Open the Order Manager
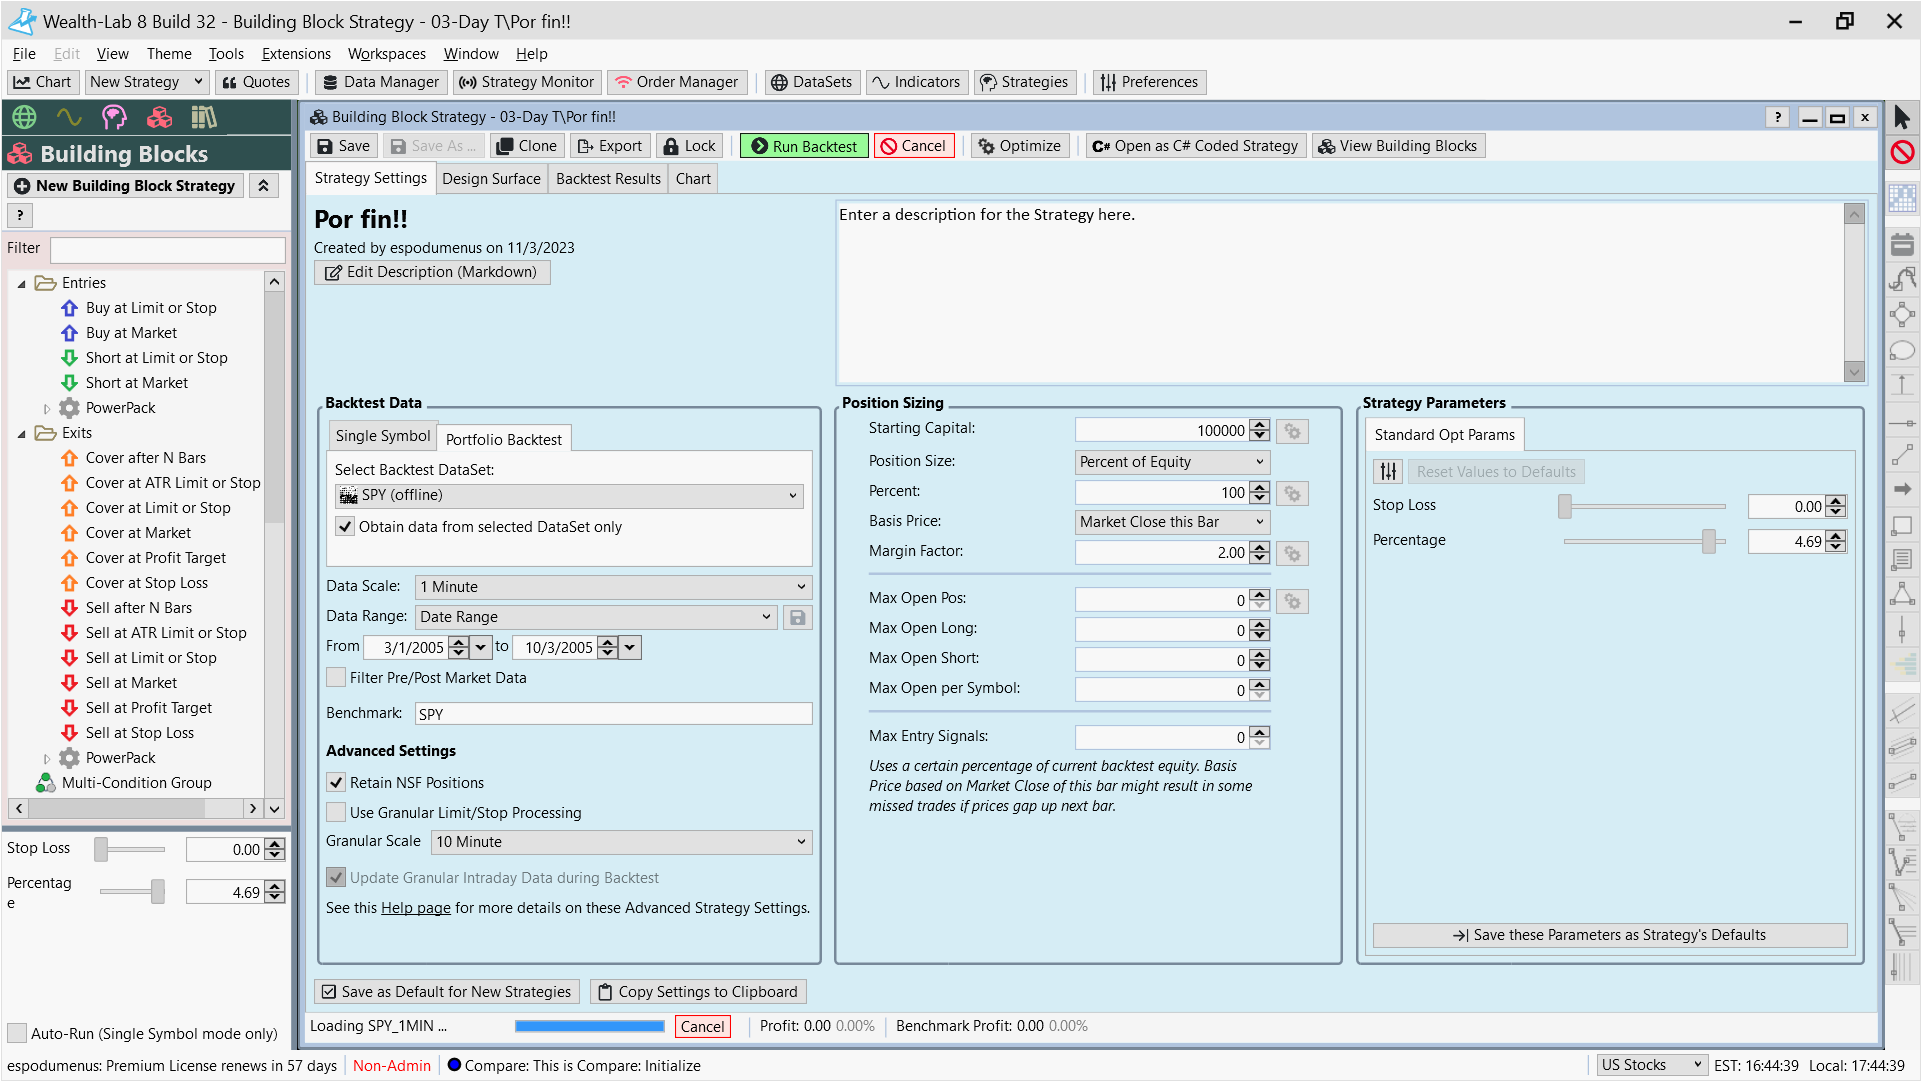Viewport: 1922px width, 1082px height. point(676,82)
